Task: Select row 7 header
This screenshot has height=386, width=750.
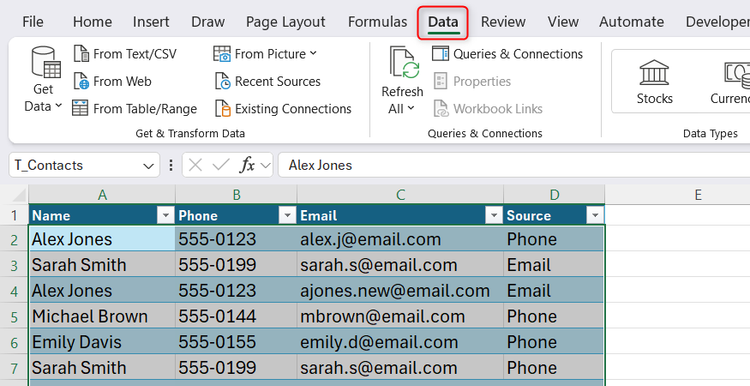Action: point(14,368)
